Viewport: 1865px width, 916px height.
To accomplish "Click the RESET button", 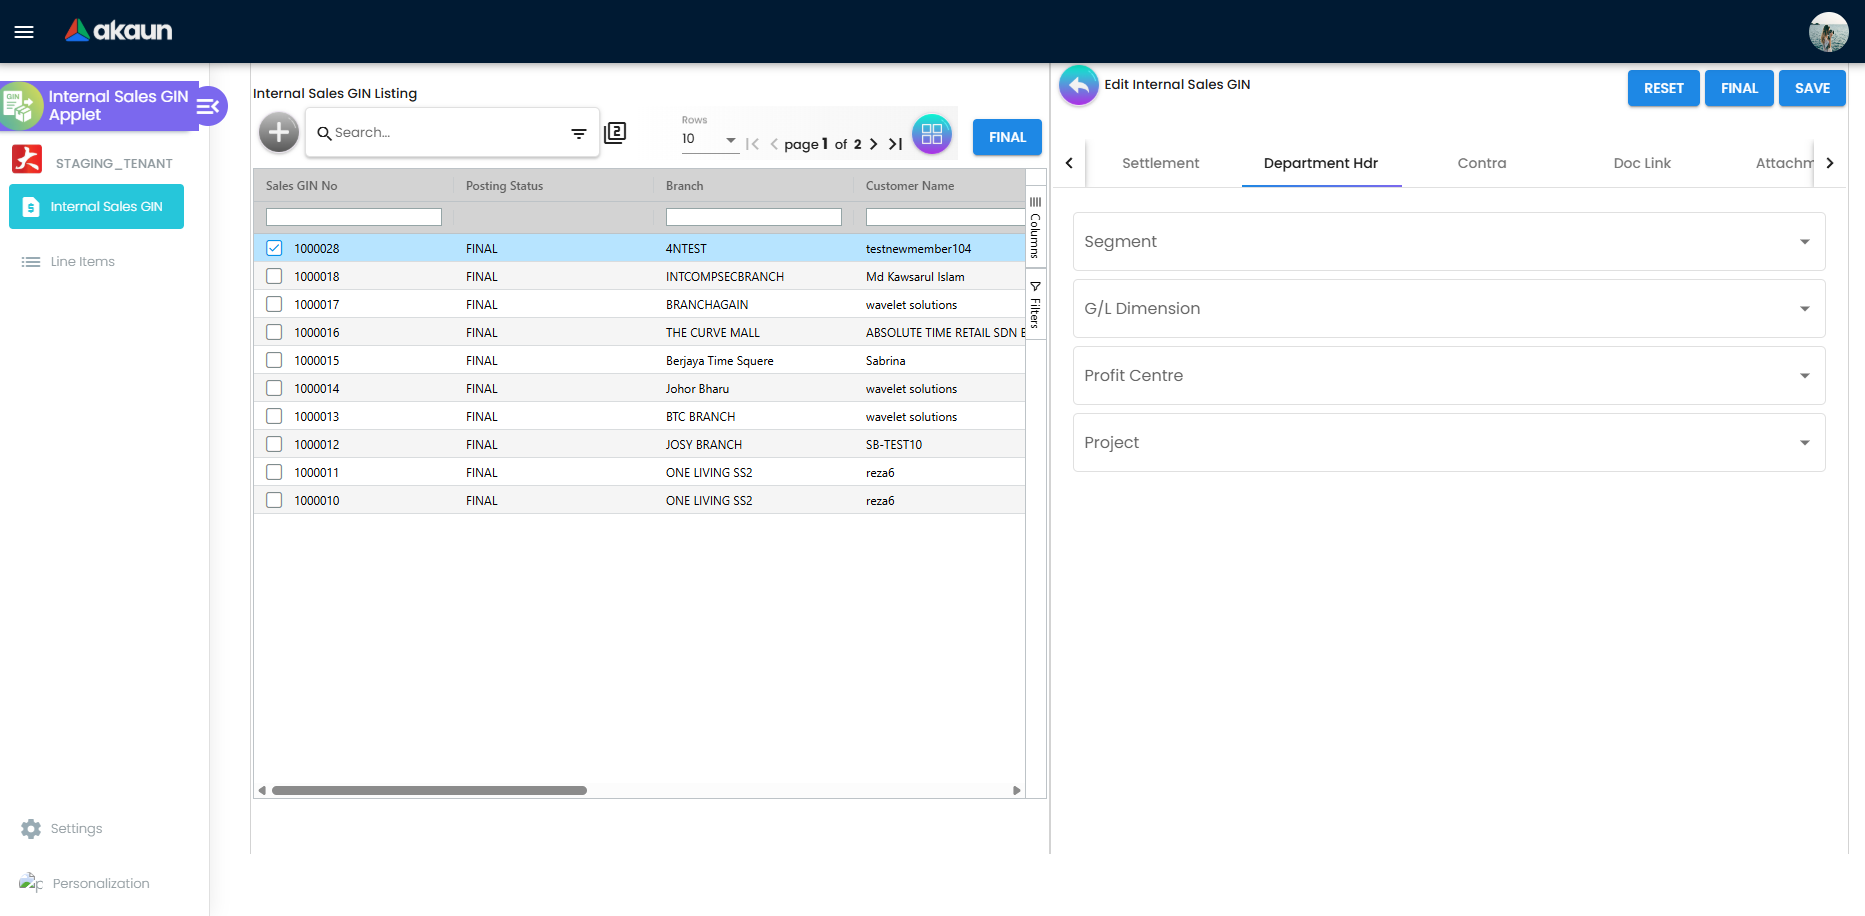I will pyautogui.click(x=1664, y=88).
